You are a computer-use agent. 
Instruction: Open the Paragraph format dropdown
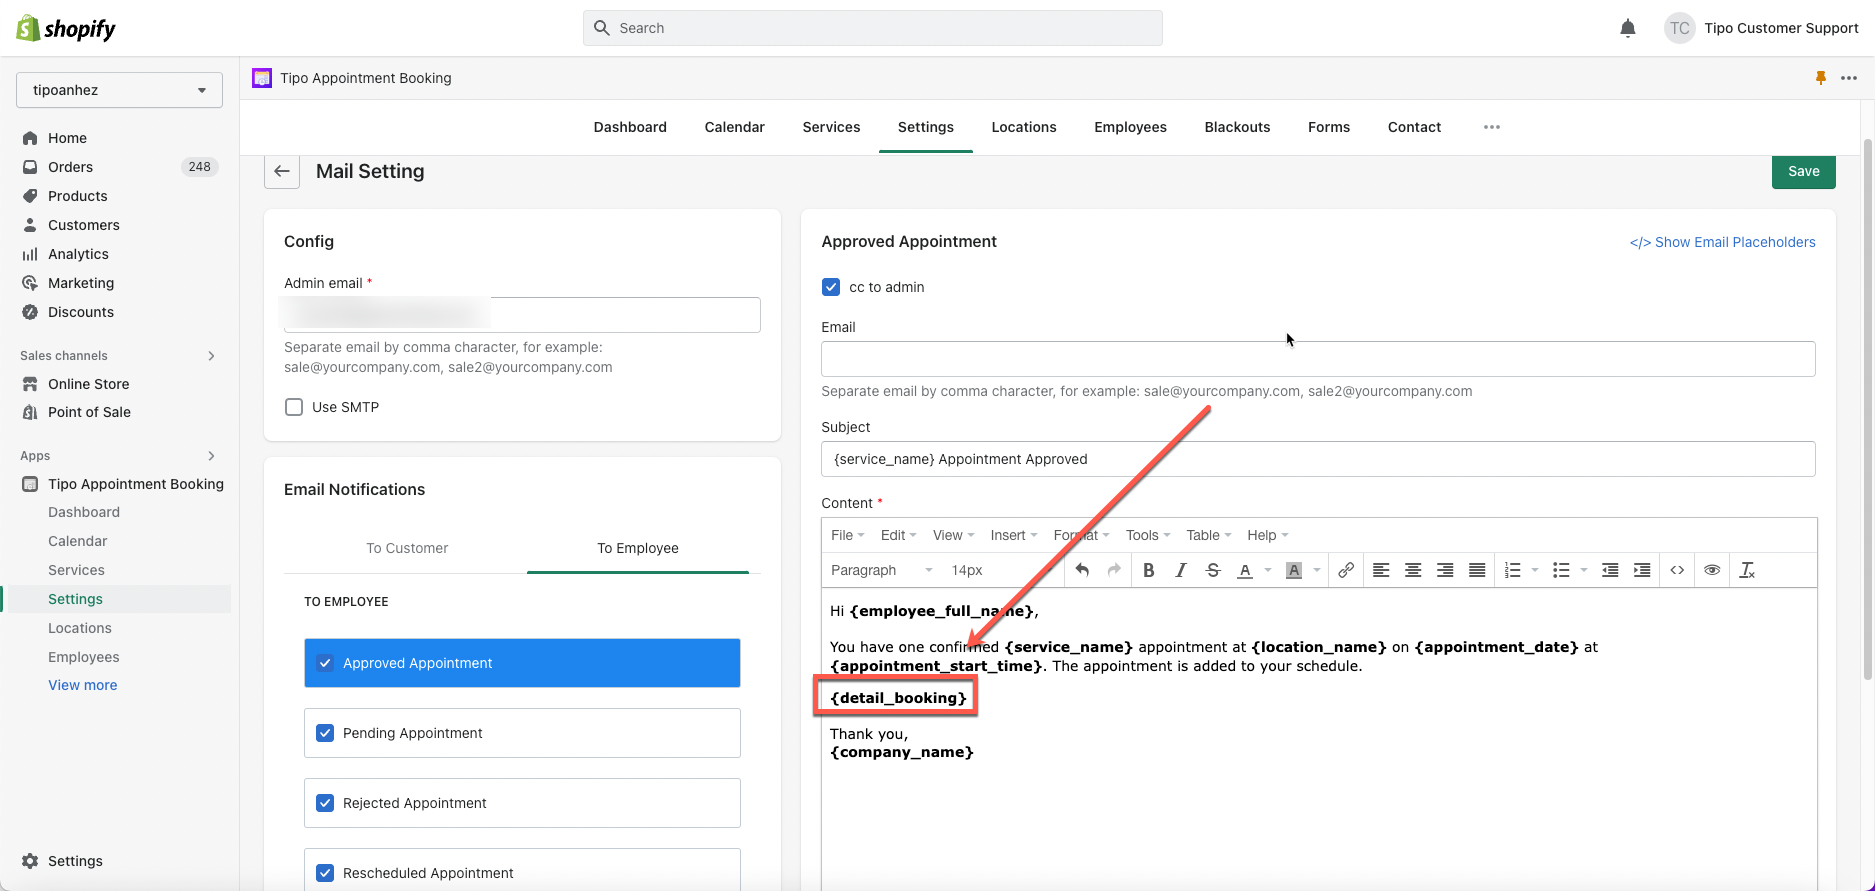point(881,570)
